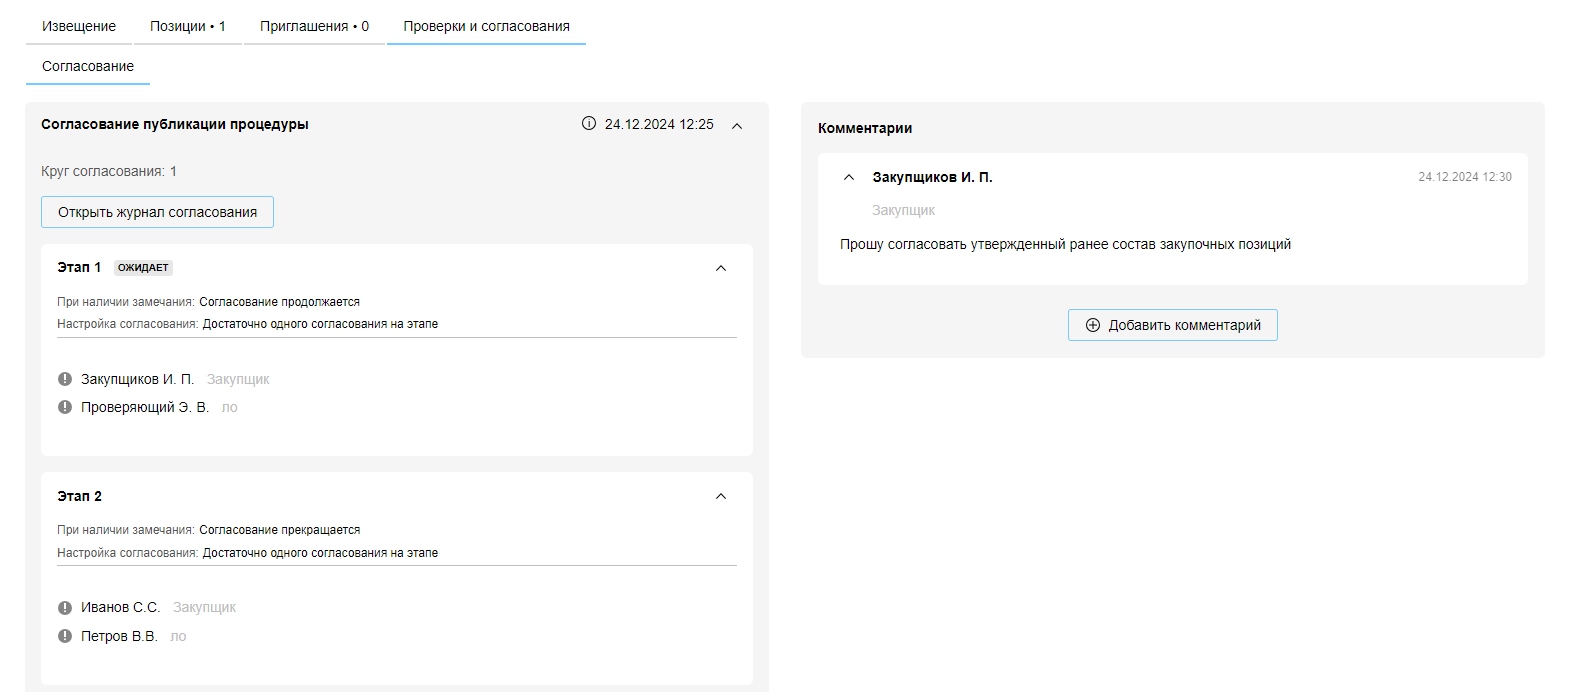Open the Приглашения tab
This screenshot has width=1573, height=692.
[x=314, y=26]
